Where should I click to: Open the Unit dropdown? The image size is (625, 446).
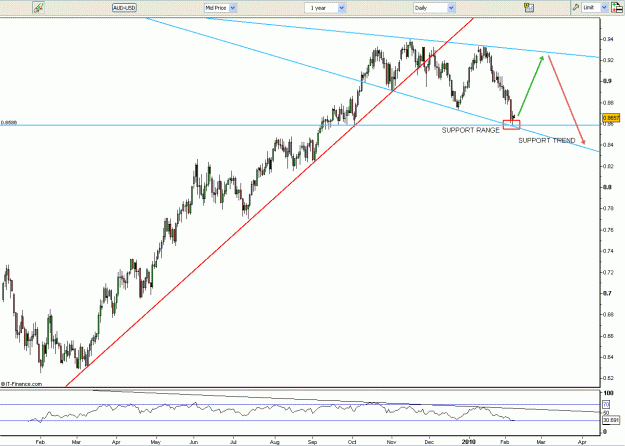pos(595,8)
